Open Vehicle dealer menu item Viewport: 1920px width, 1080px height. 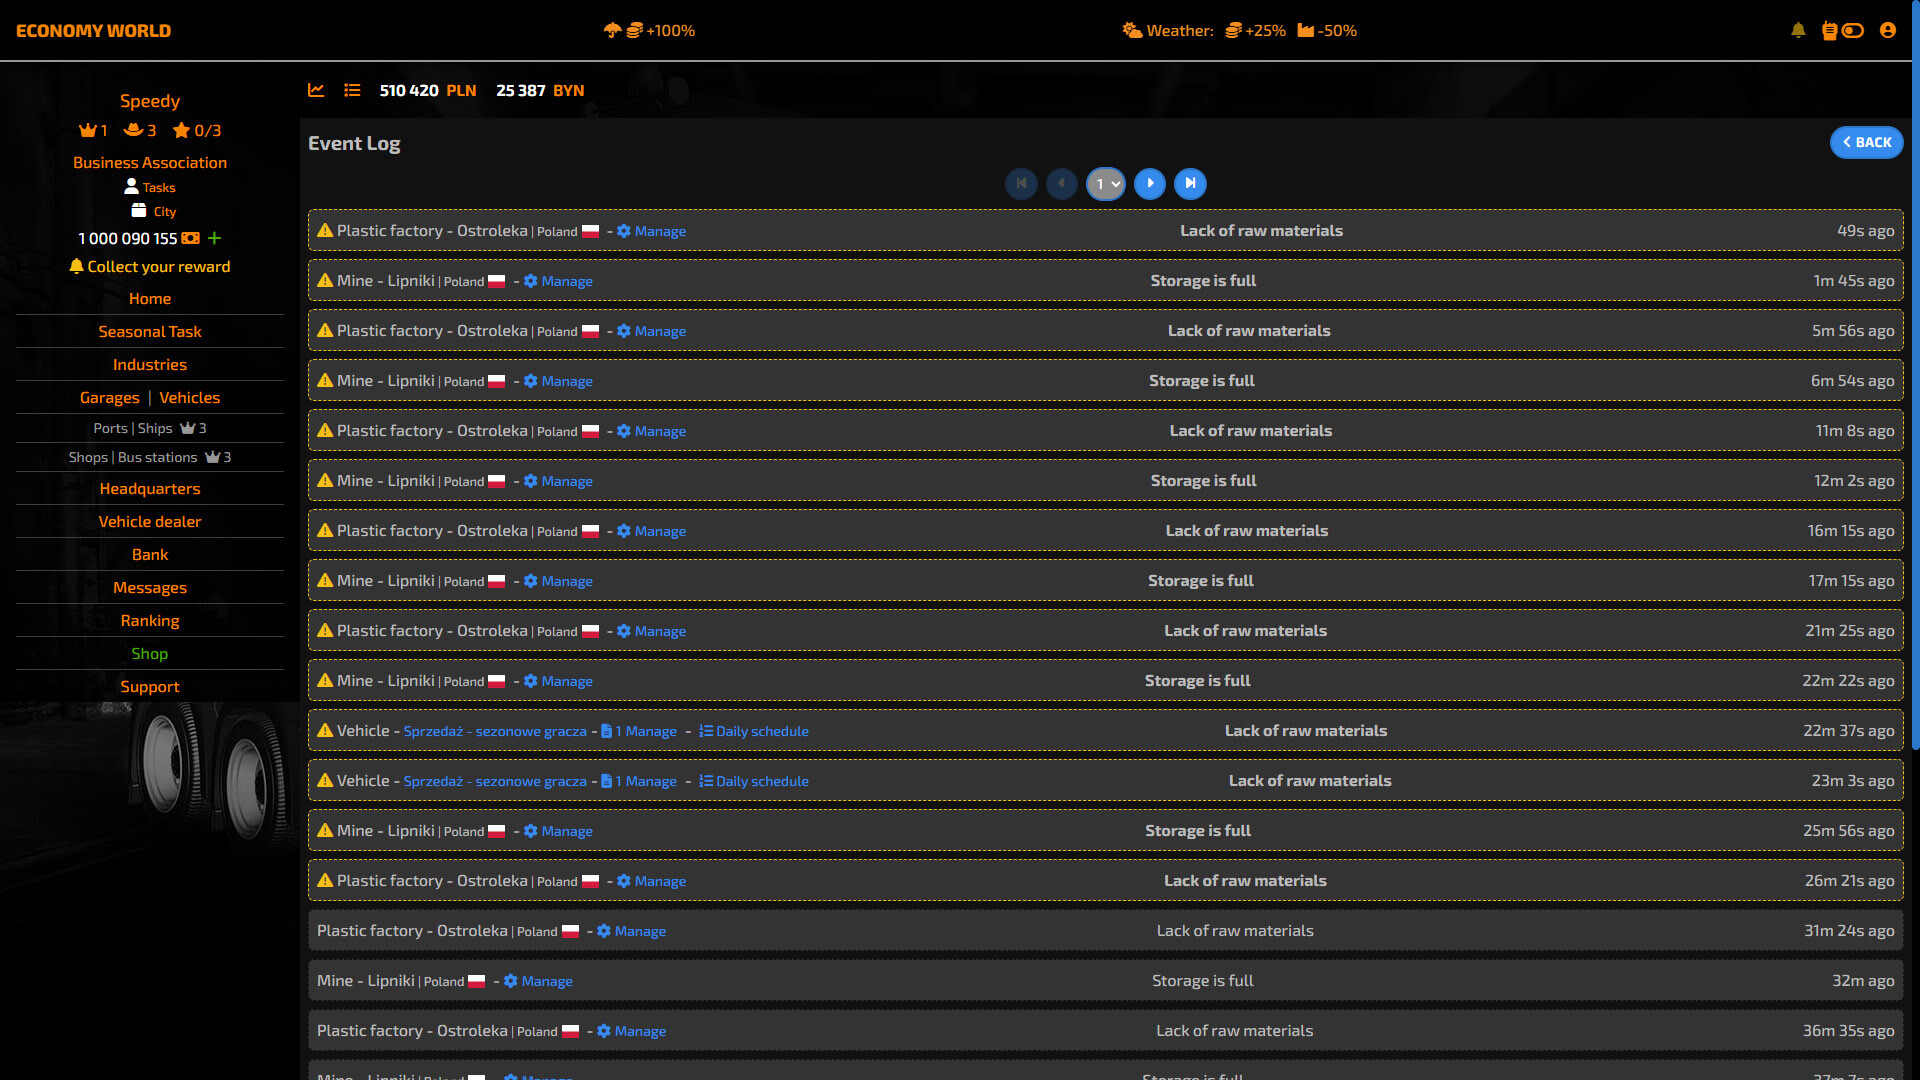click(150, 521)
